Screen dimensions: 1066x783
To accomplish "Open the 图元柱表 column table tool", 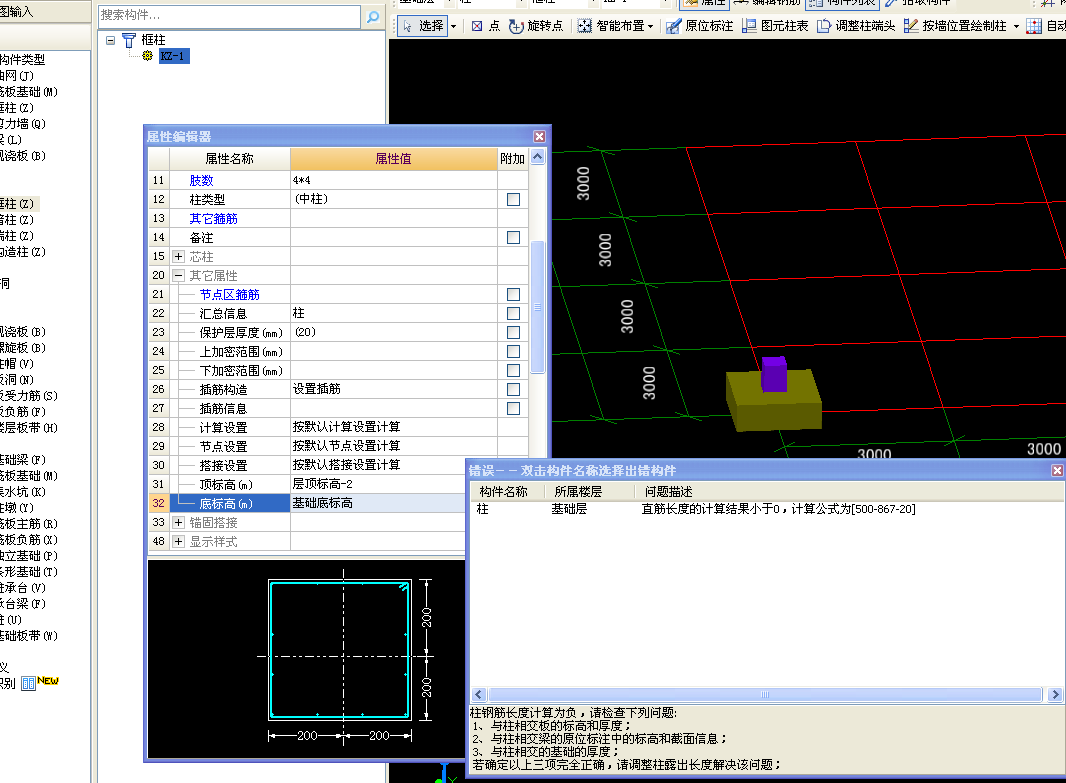I will [775, 26].
